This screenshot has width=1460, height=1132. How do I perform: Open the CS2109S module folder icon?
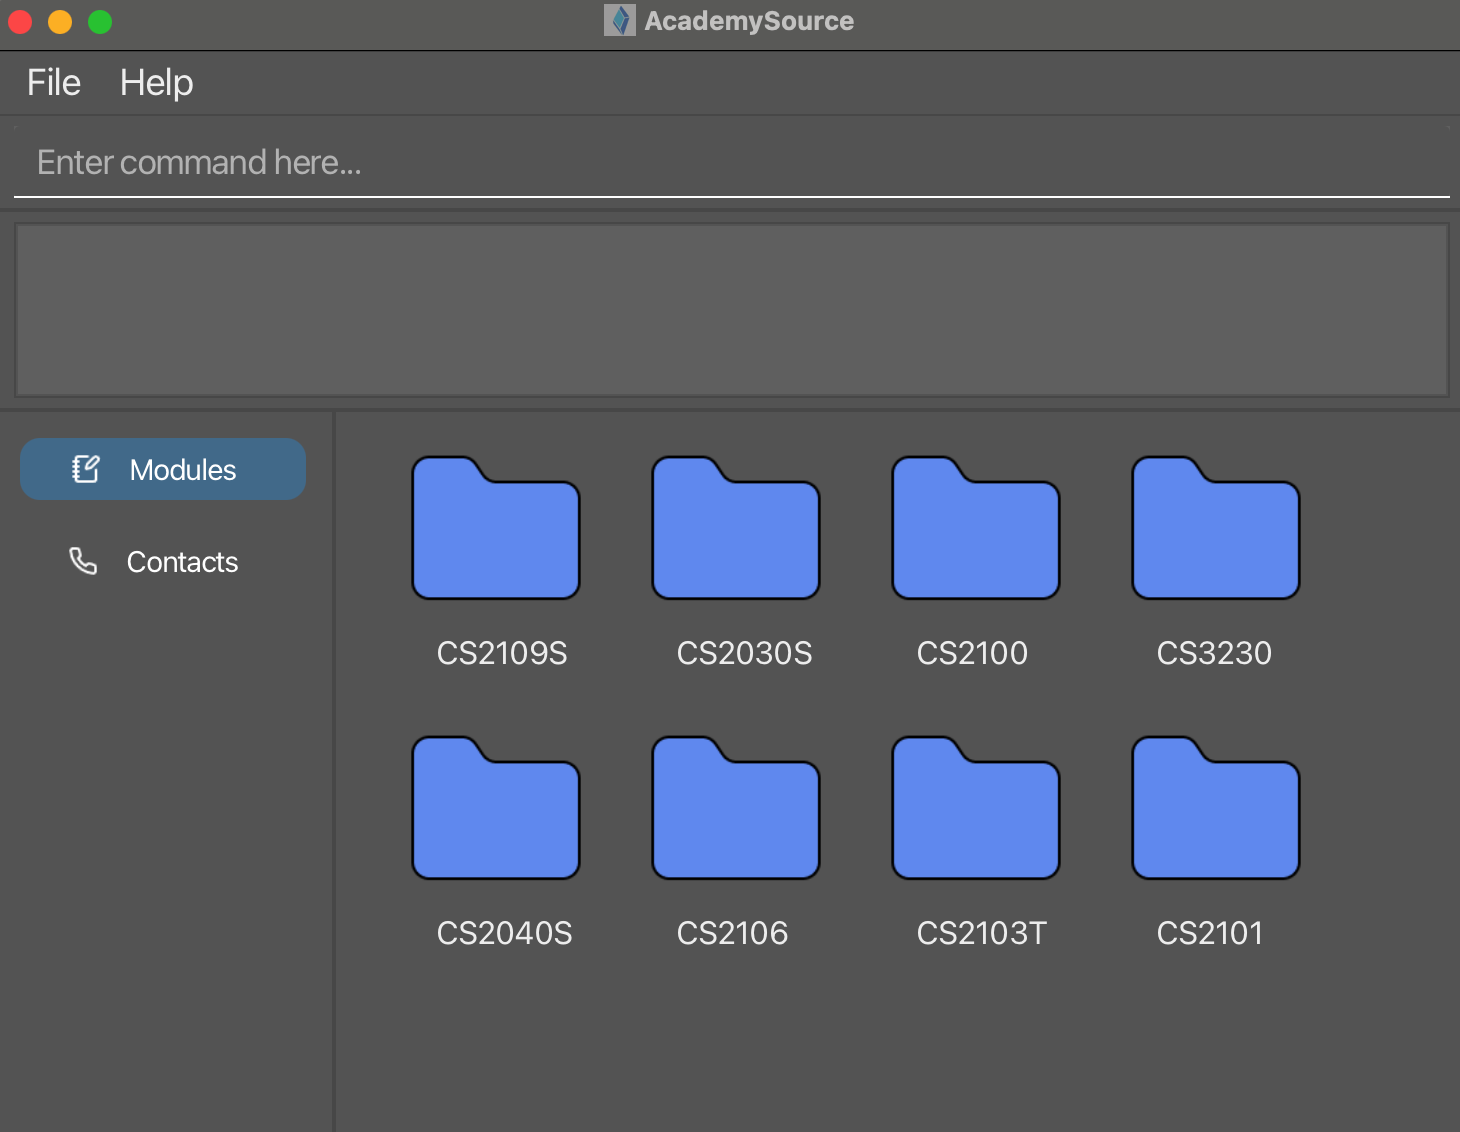[x=496, y=529]
